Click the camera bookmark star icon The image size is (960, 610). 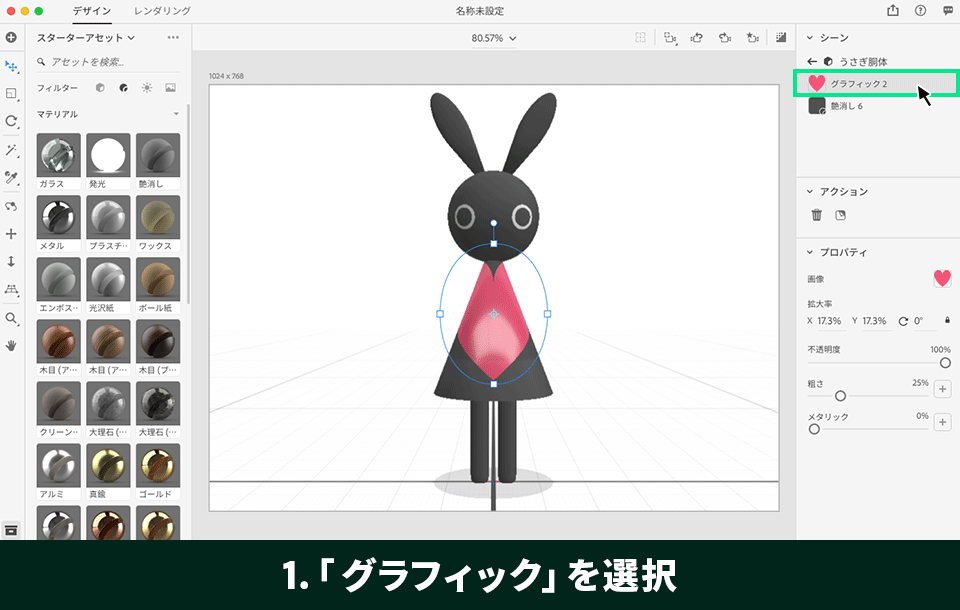[753, 38]
